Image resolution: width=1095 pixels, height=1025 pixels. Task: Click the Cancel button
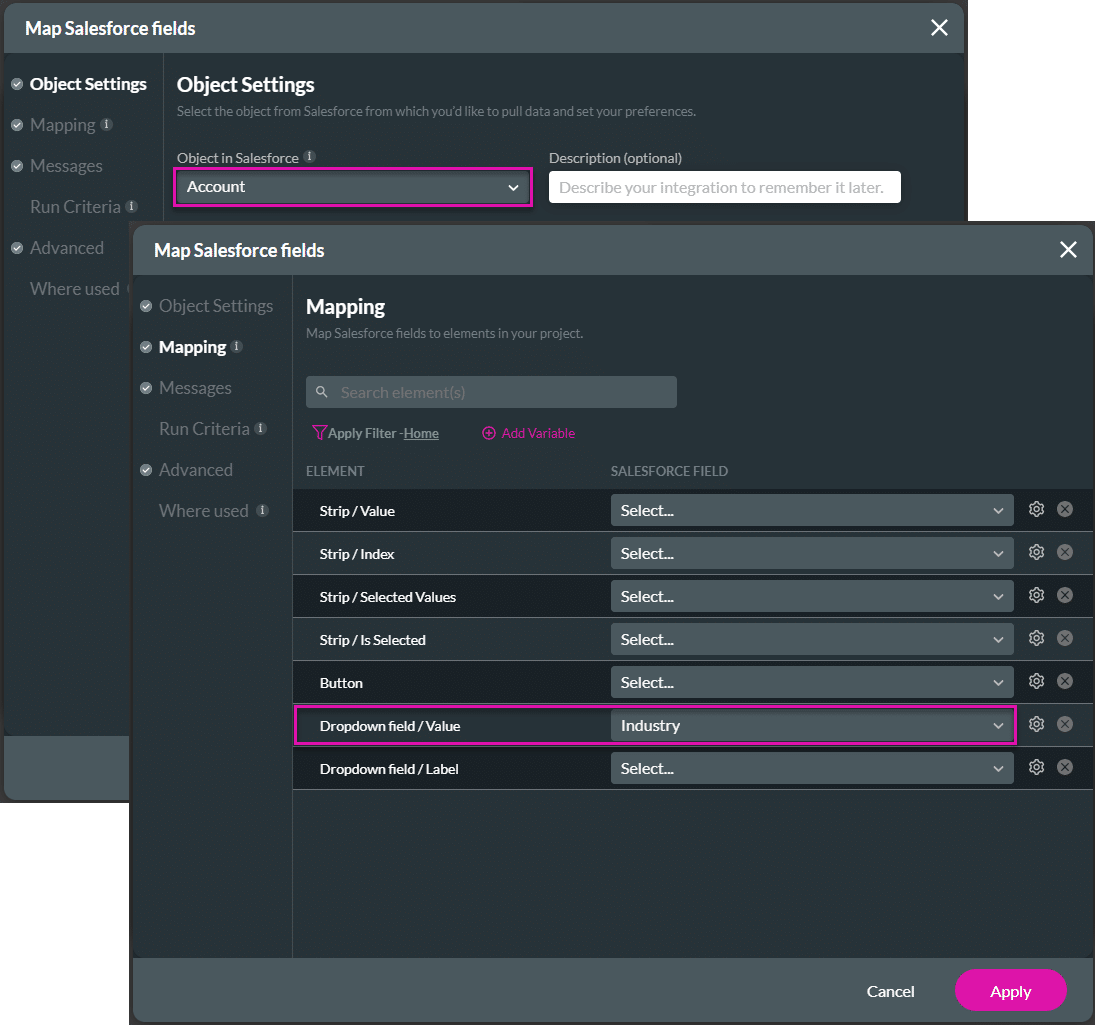click(890, 991)
